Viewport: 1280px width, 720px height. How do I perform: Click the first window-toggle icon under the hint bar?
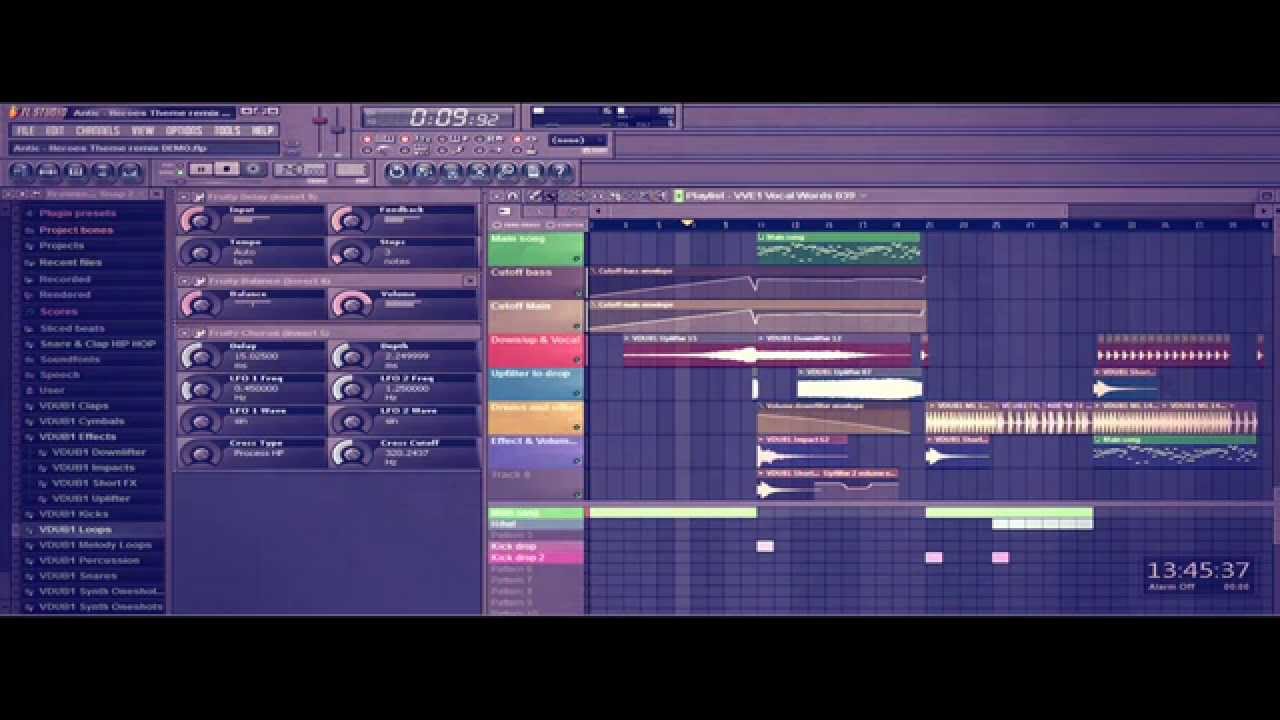click(x=22, y=172)
